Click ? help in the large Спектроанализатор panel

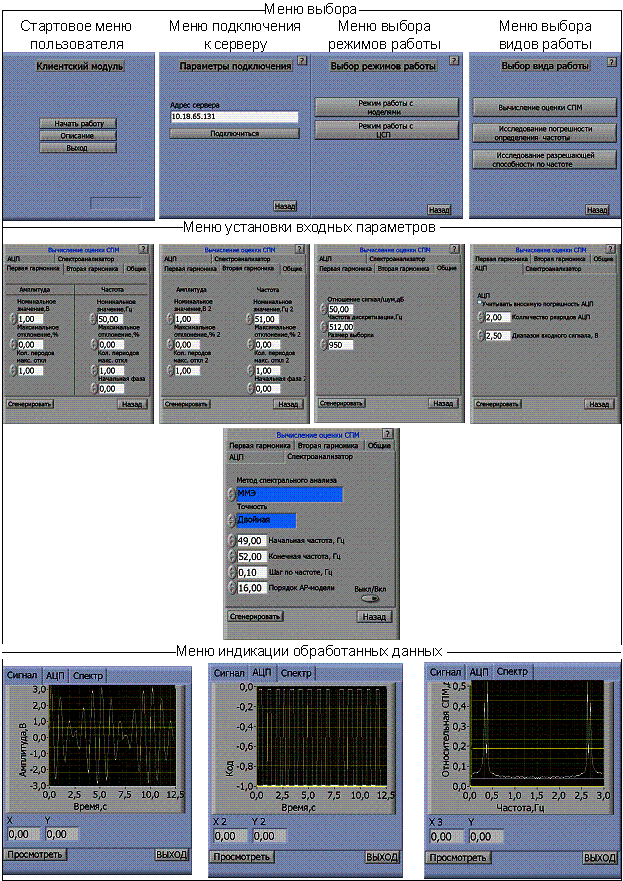point(388,434)
